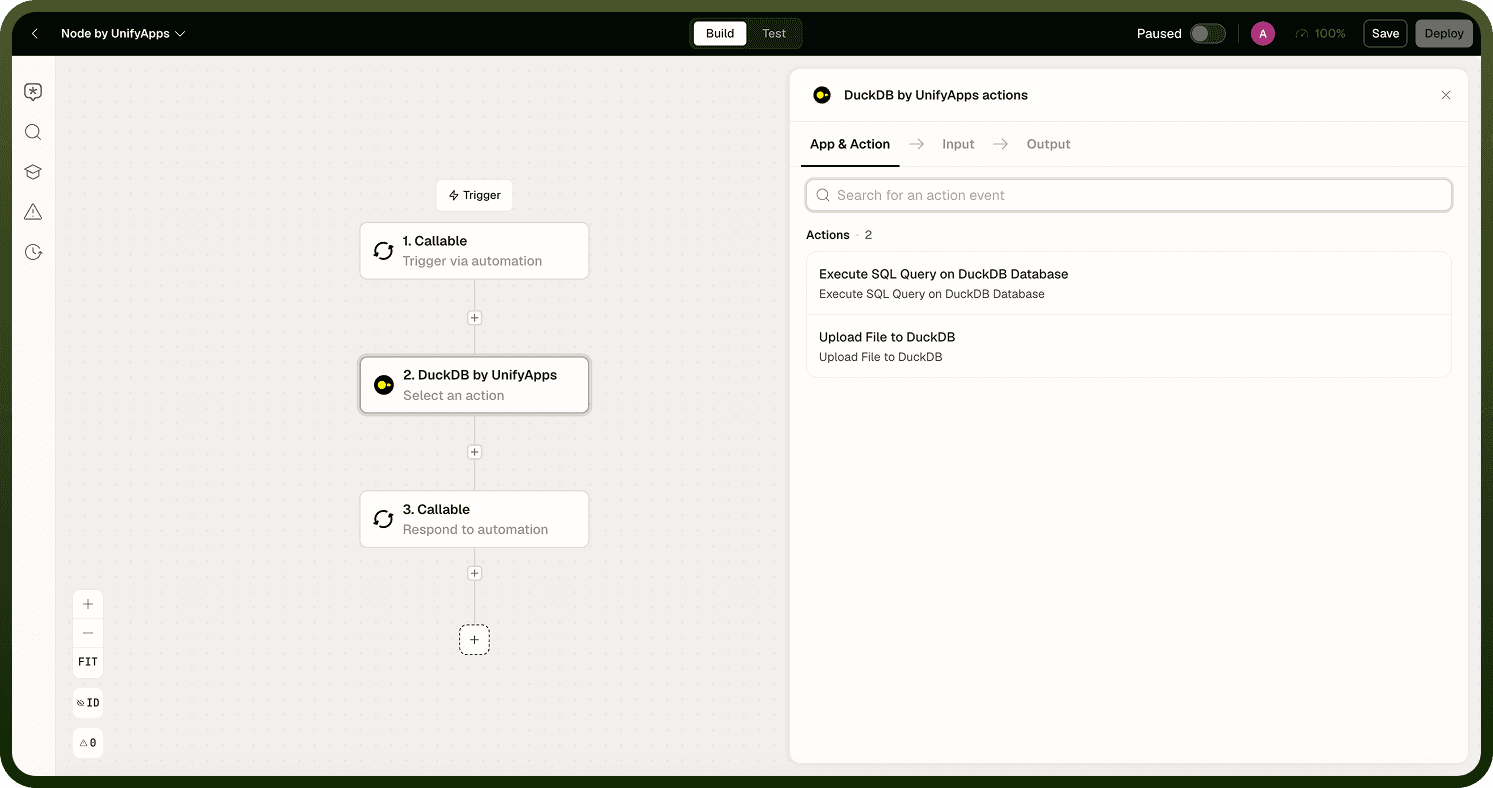The height and width of the screenshot is (788, 1493).
Task: Click the Deploy button
Action: [x=1444, y=33]
